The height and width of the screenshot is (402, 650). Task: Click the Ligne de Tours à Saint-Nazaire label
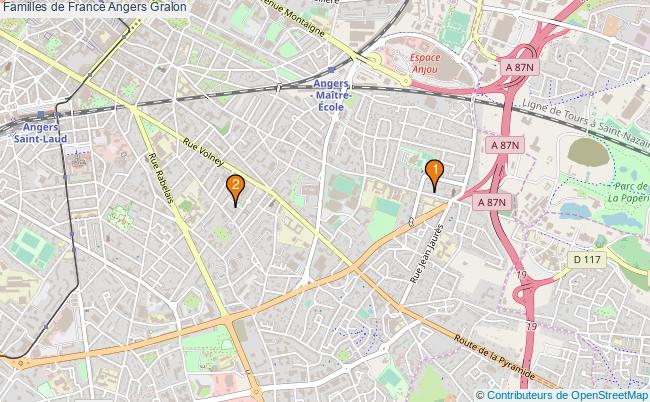586,122
